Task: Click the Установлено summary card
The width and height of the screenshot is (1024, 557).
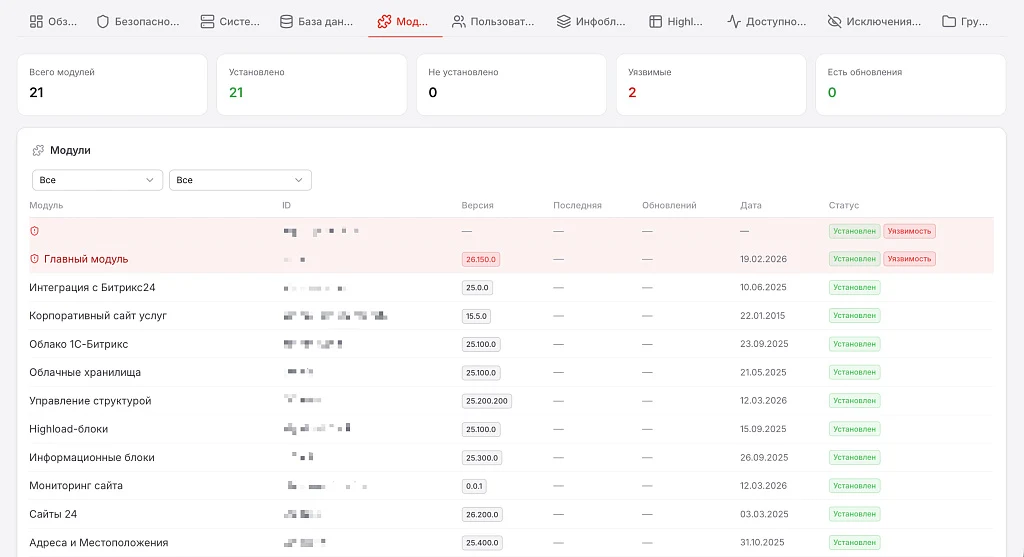Action: 312,85
